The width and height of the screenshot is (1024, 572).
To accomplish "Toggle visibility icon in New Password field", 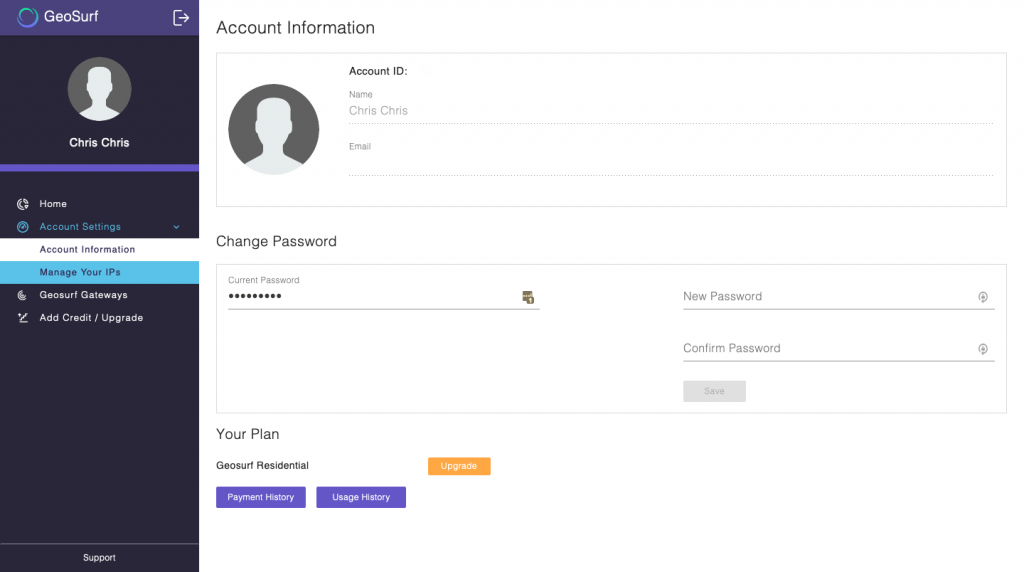I will click(x=983, y=297).
